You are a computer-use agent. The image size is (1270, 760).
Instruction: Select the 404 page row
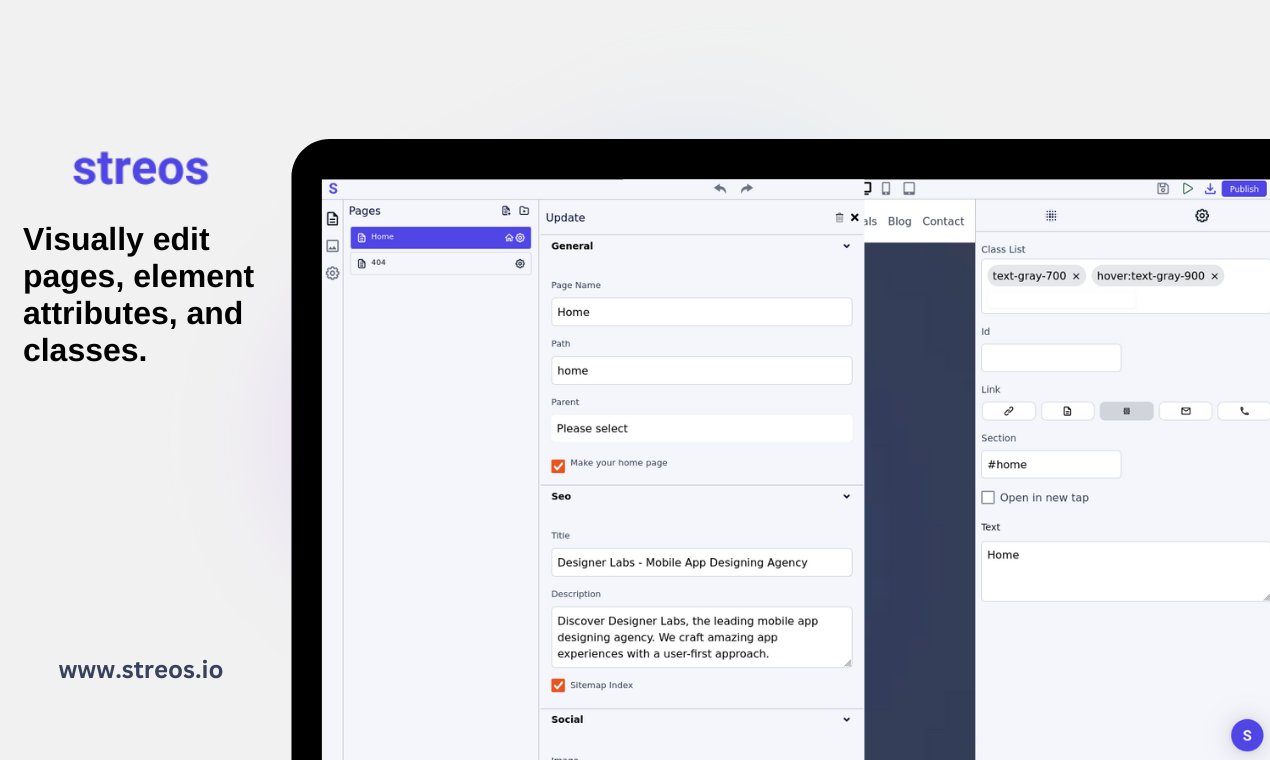pyautogui.click(x=440, y=263)
